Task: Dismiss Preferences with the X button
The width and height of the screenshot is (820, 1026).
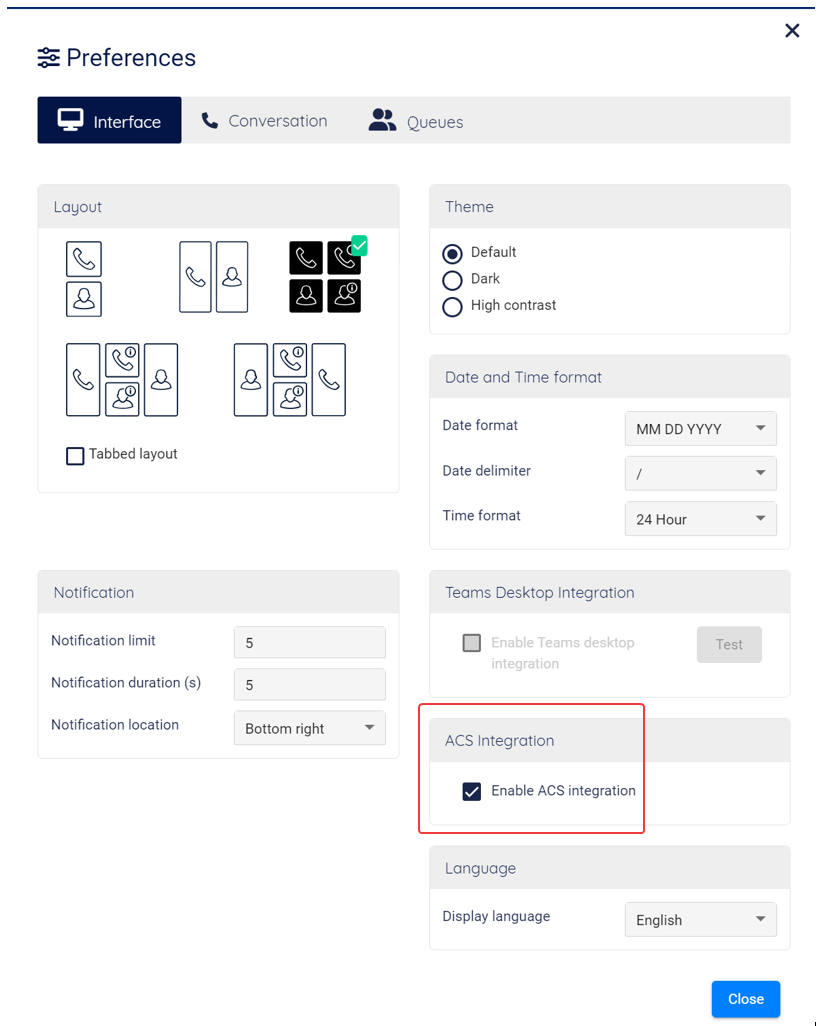Action: [x=792, y=31]
